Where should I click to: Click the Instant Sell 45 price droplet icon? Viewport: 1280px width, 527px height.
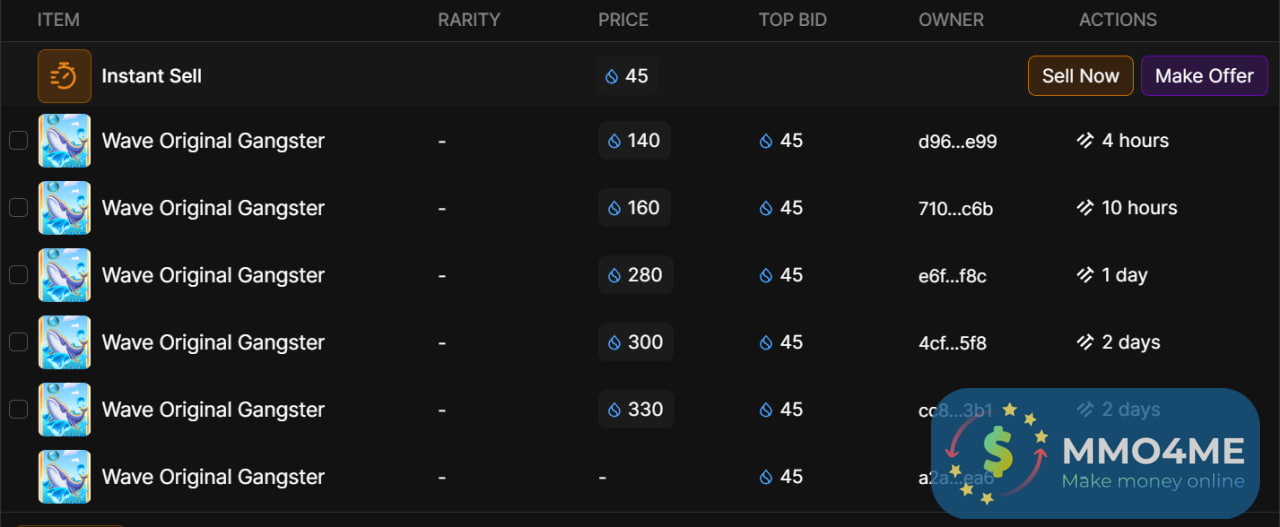click(x=612, y=76)
